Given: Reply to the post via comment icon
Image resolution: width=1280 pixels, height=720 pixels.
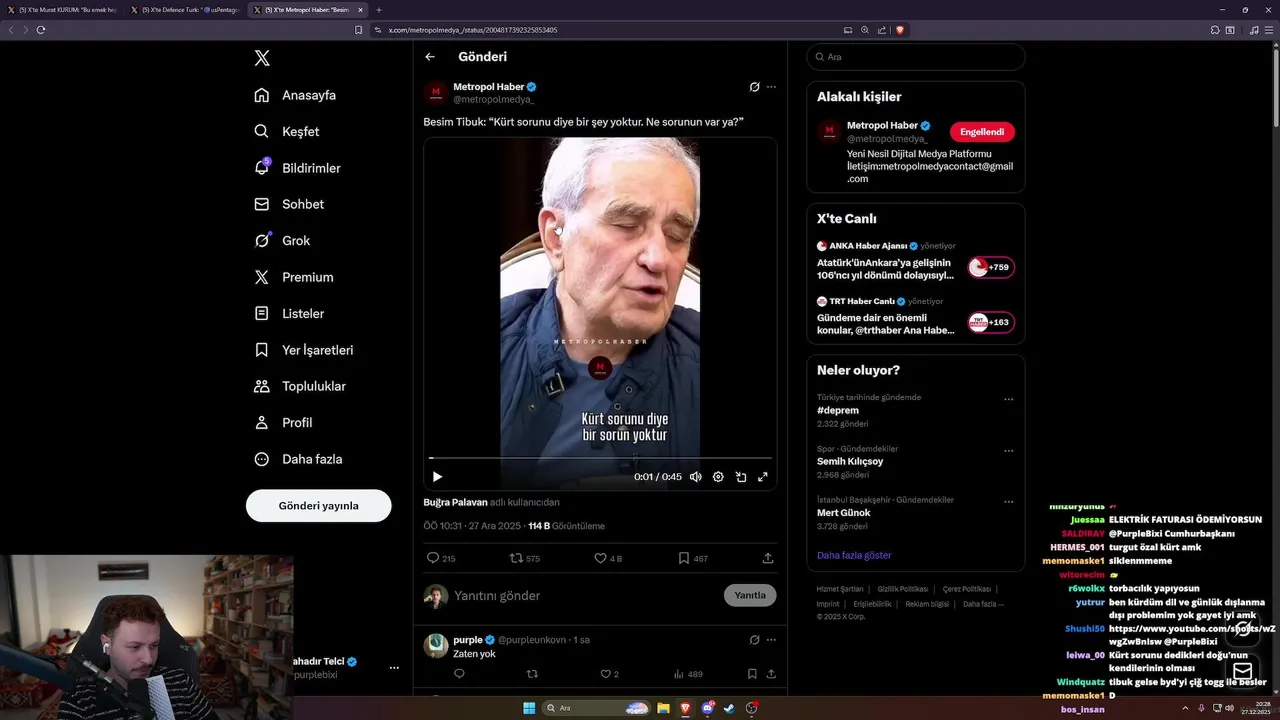Looking at the screenshot, I should [440, 558].
